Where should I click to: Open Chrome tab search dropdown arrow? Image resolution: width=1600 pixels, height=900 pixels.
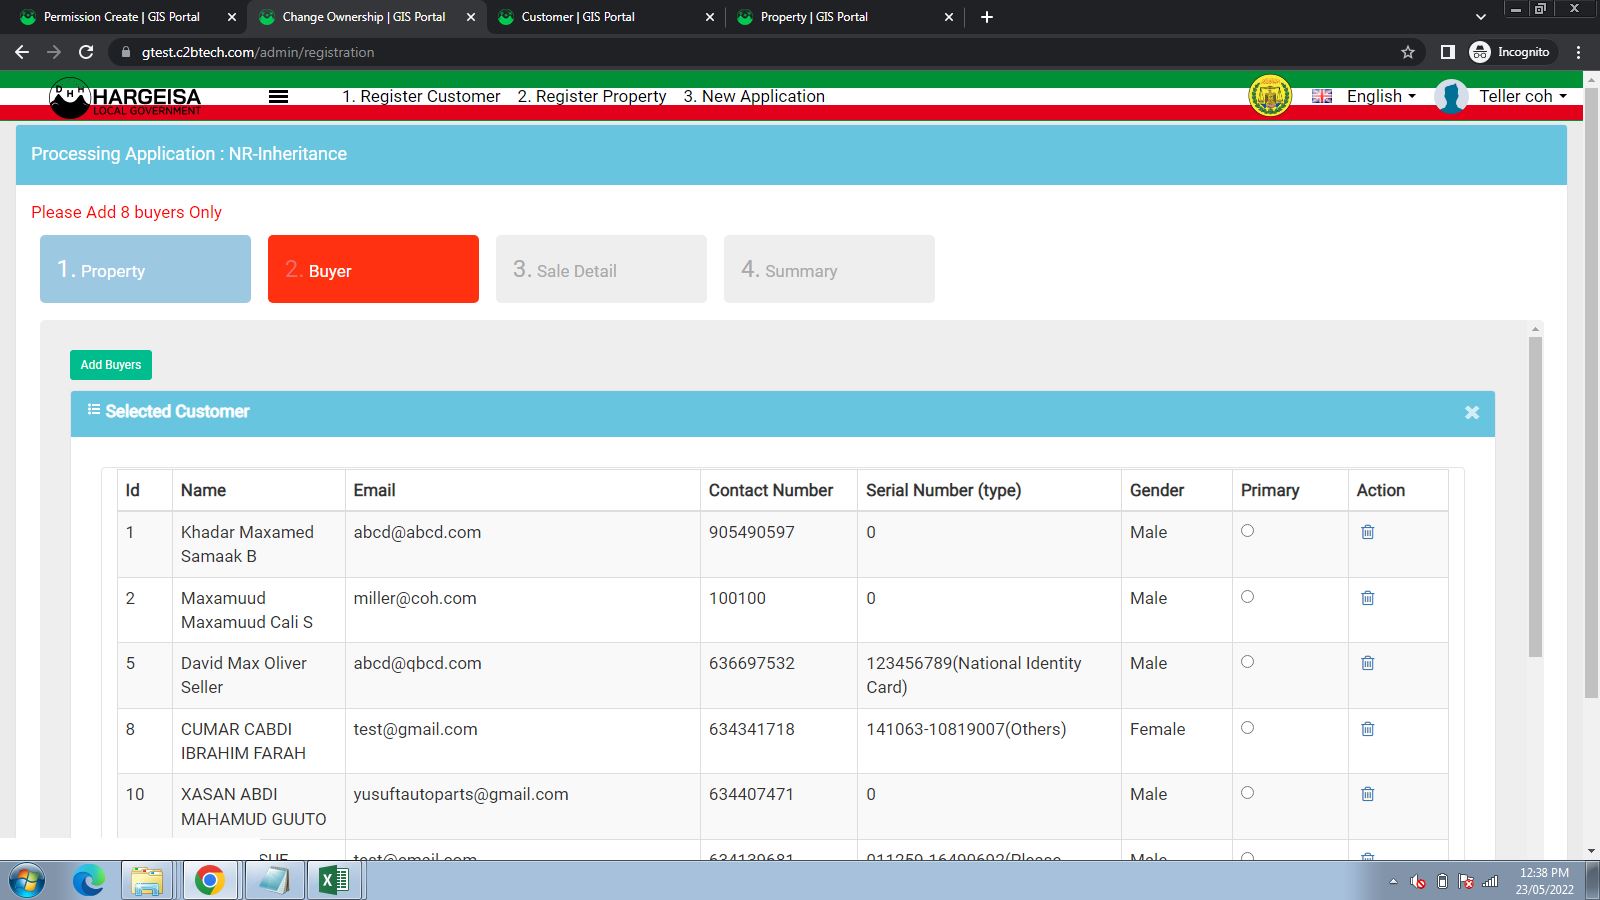1481,17
